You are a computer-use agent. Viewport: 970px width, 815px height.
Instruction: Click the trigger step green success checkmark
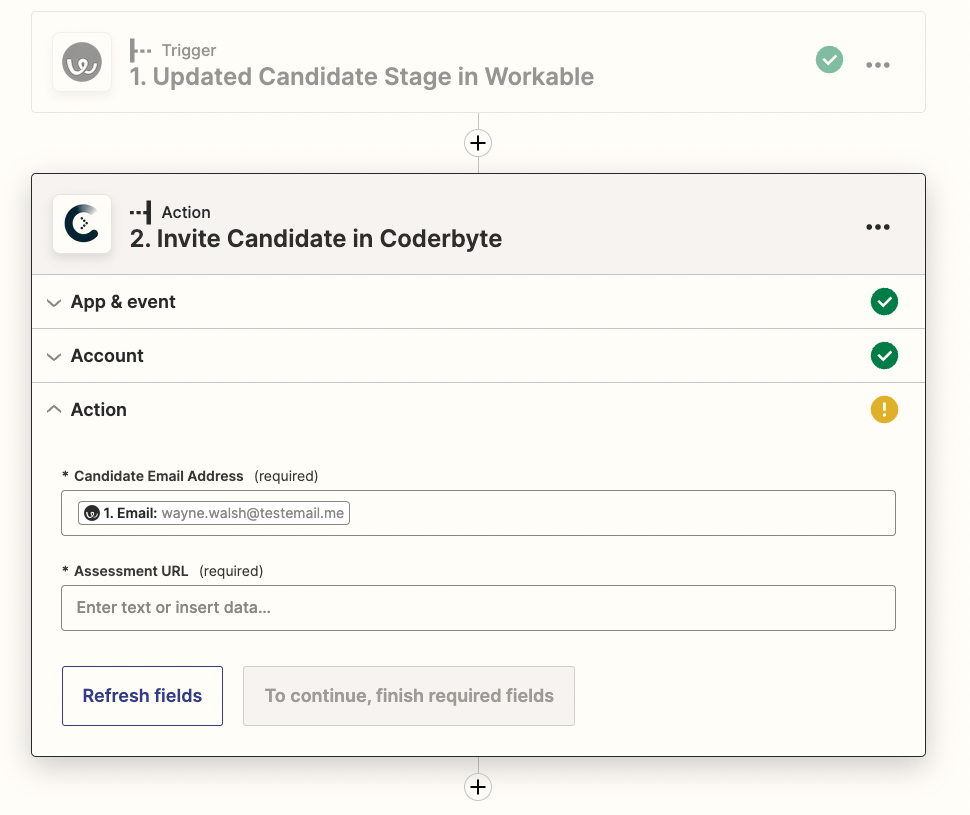(829, 60)
